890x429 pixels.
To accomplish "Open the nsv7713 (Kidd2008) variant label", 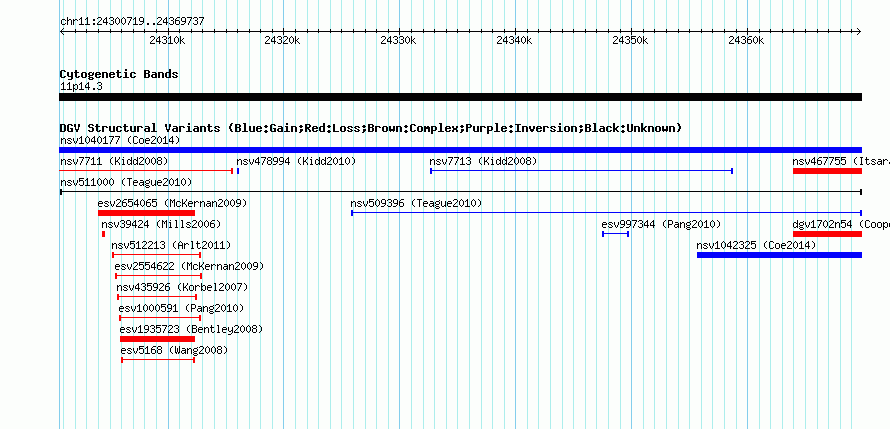I will (x=483, y=162).
